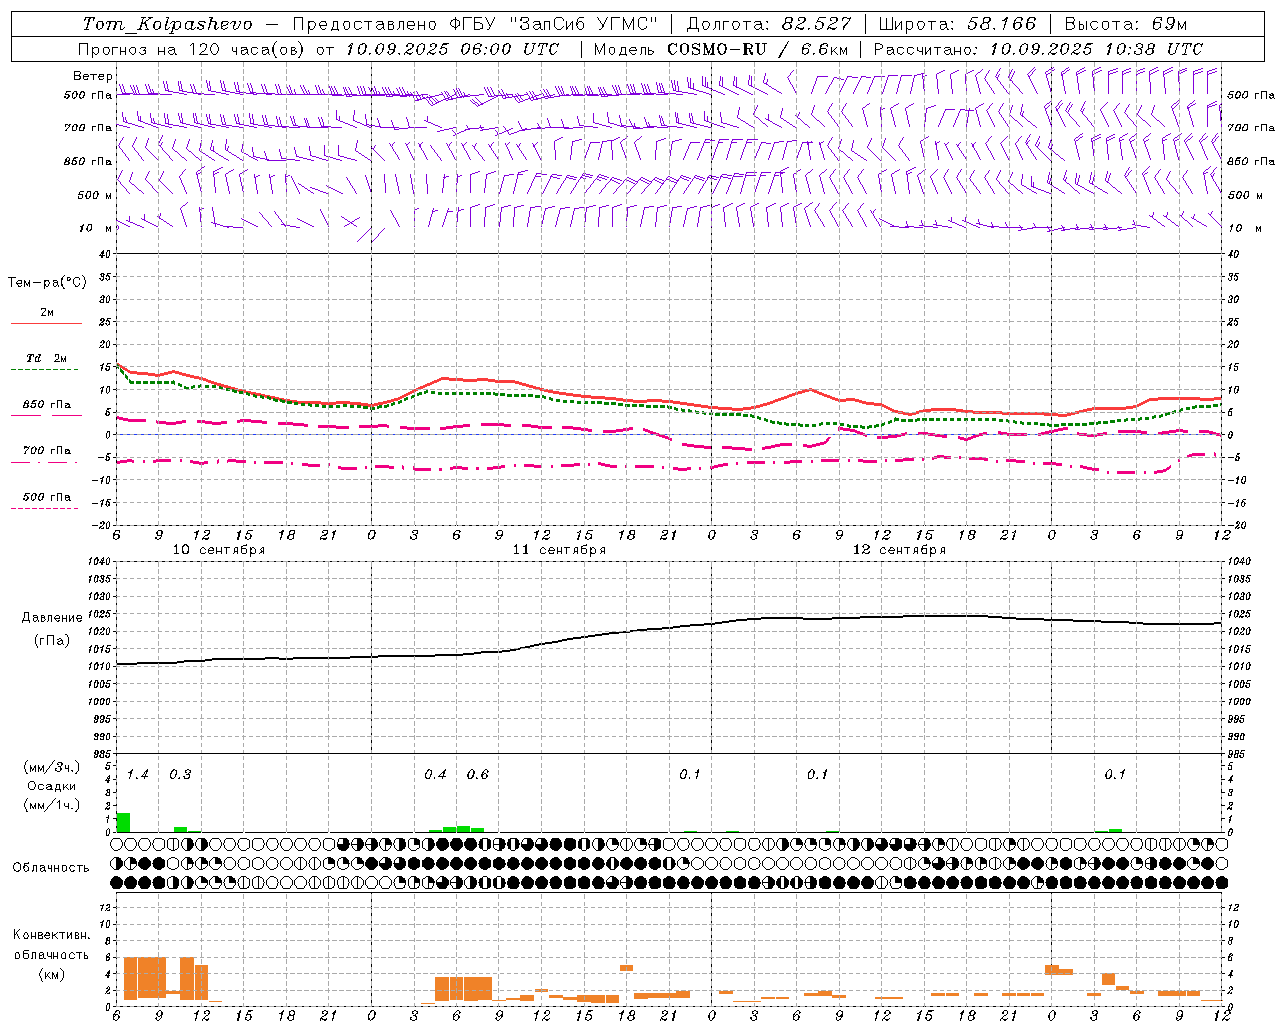The width and height of the screenshot is (1280, 1024).
Task: Click the precipitation amount 0.4
Action: [x=435, y=775]
